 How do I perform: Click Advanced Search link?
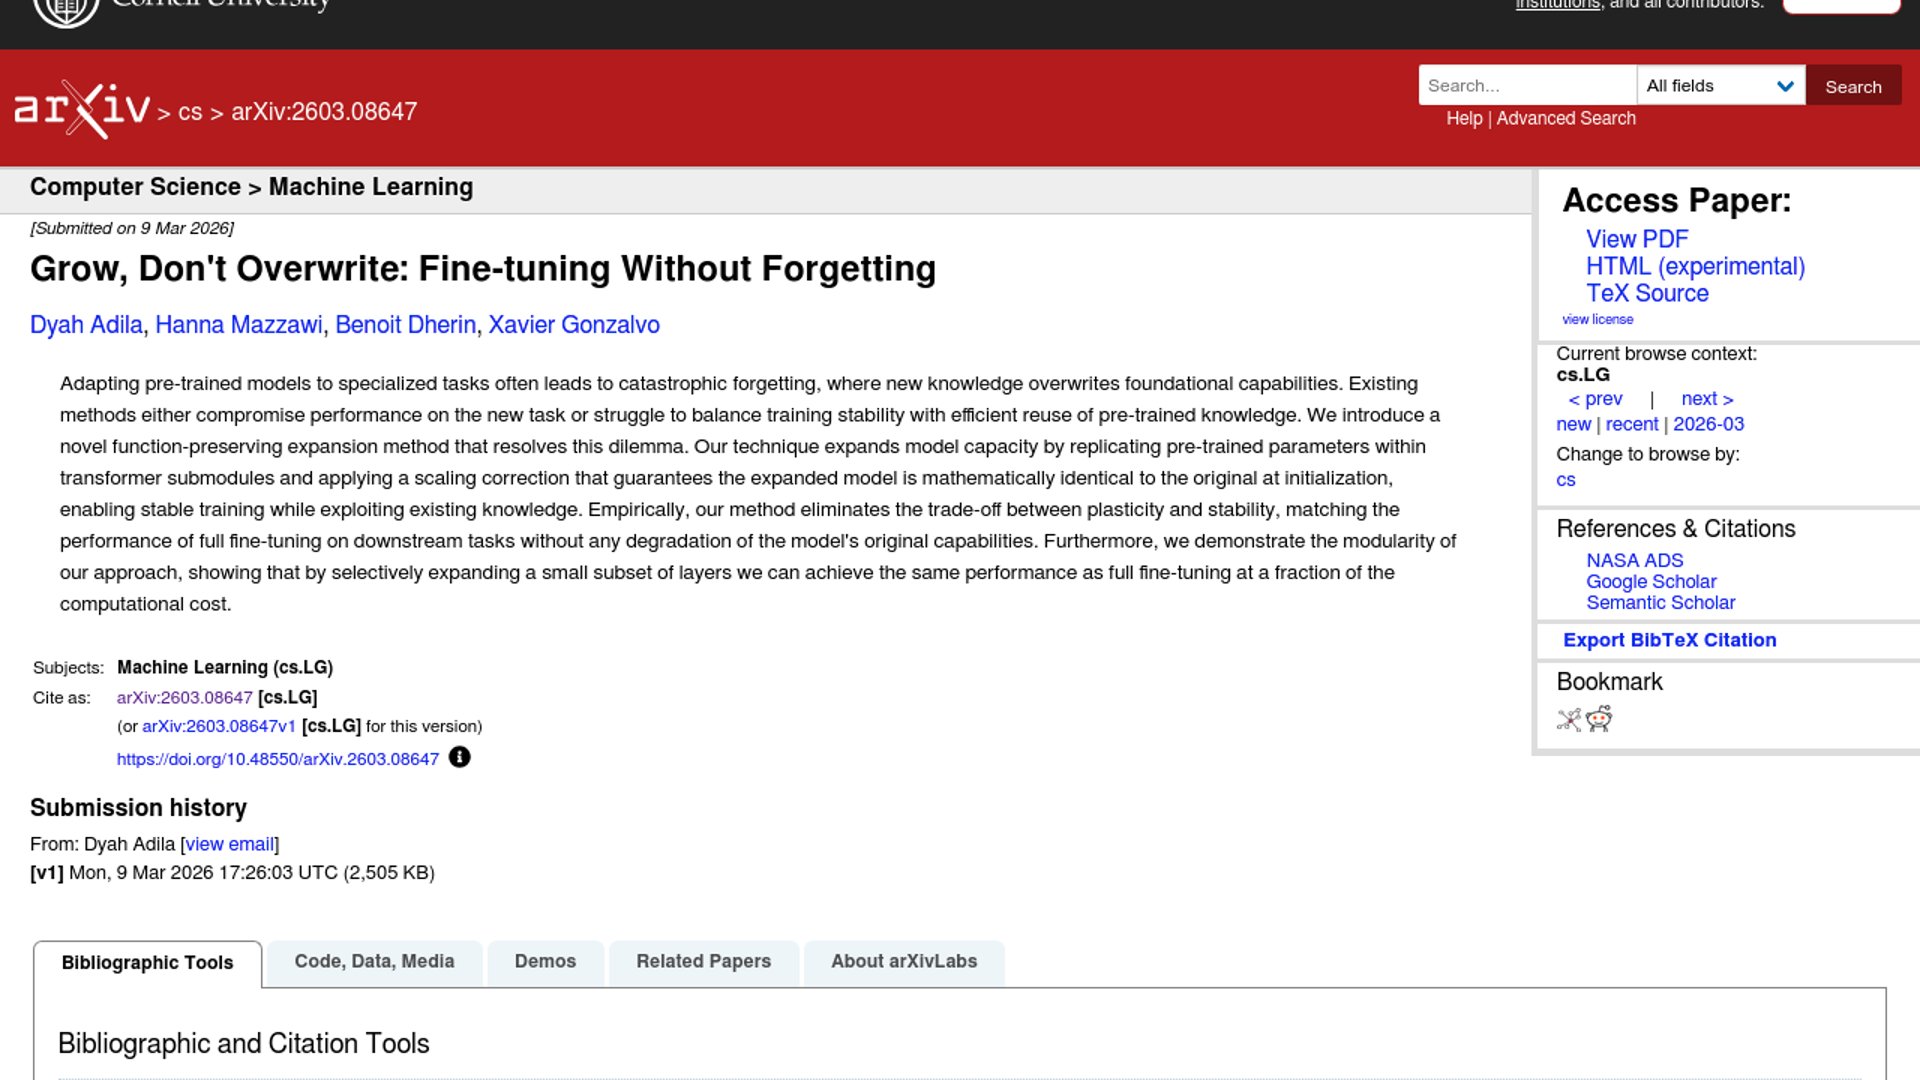click(1565, 118)
